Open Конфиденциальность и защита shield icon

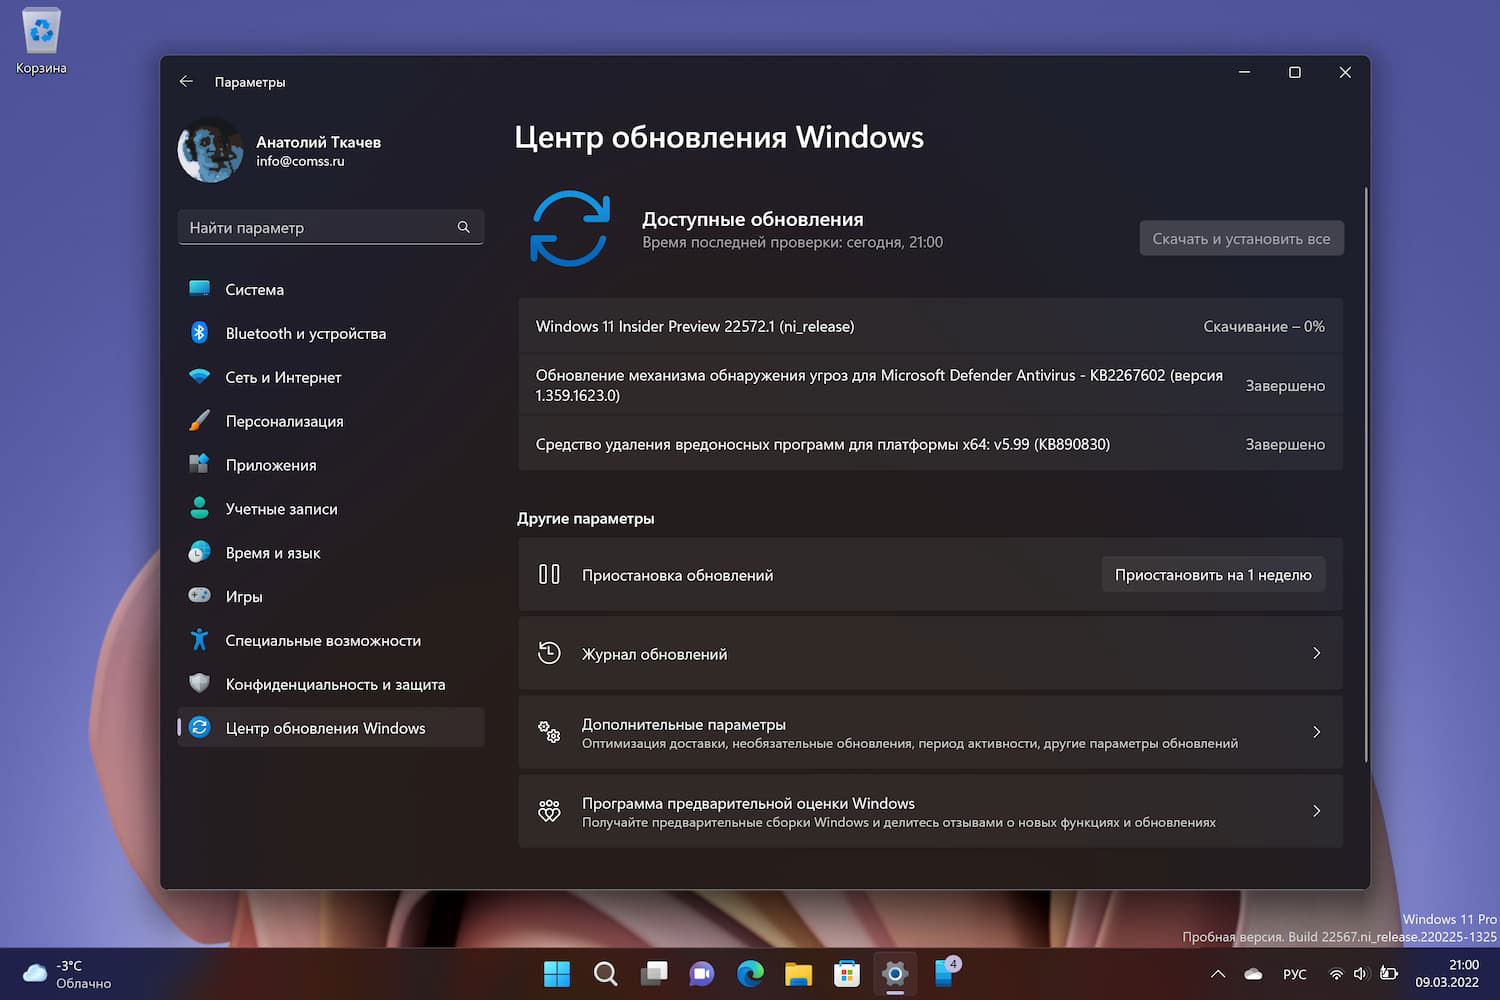click(200, 684)
